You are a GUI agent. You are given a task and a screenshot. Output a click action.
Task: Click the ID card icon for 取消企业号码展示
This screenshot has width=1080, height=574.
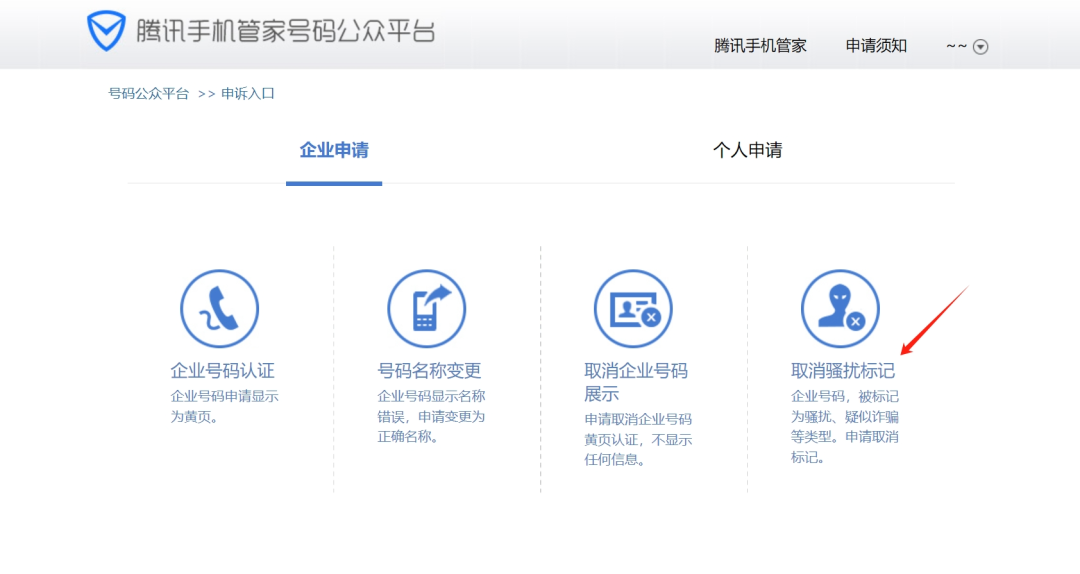point(633,309)
